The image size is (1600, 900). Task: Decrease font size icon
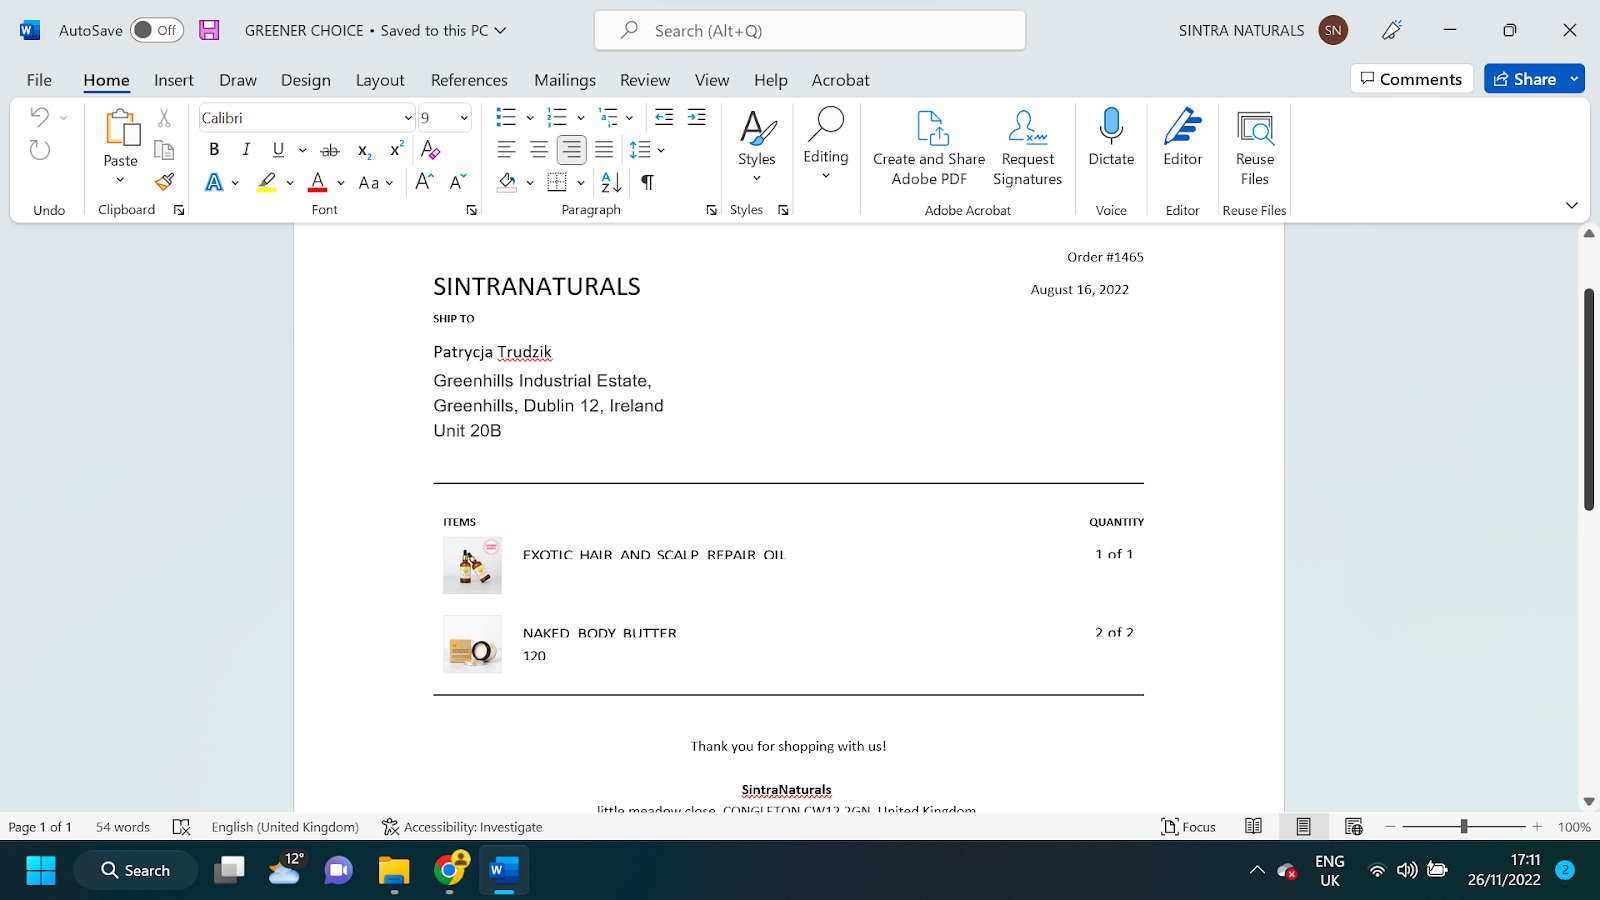point(458,182)
